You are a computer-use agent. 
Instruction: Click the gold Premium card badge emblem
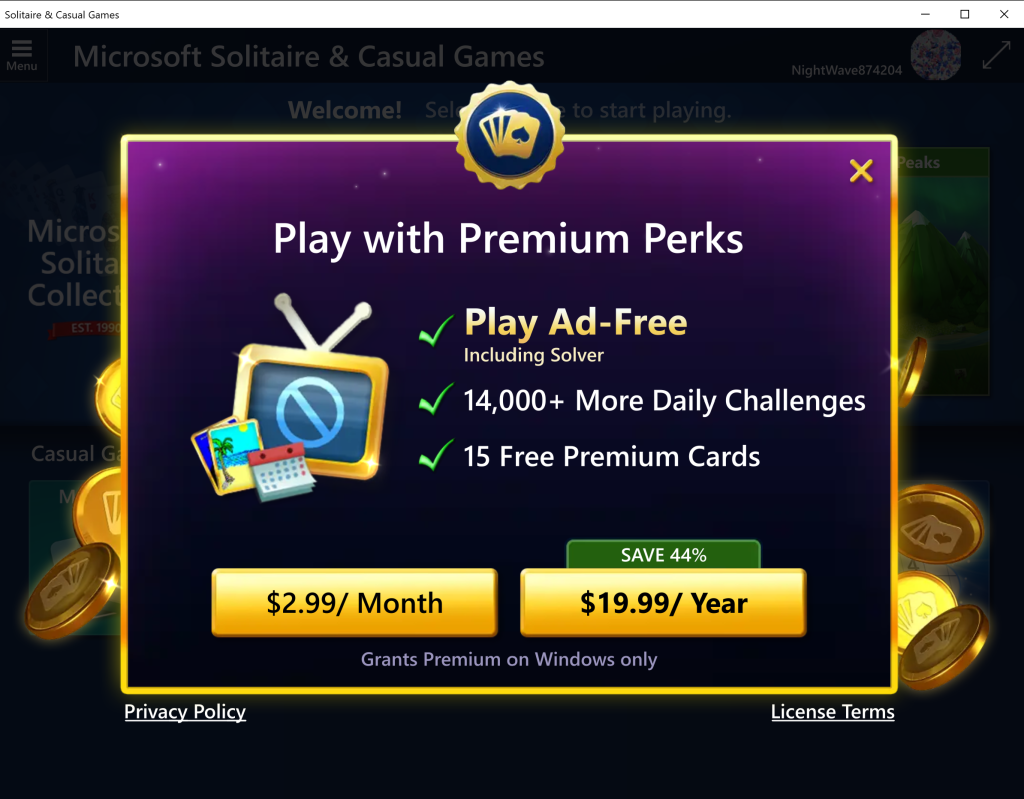tap(510, 135)
